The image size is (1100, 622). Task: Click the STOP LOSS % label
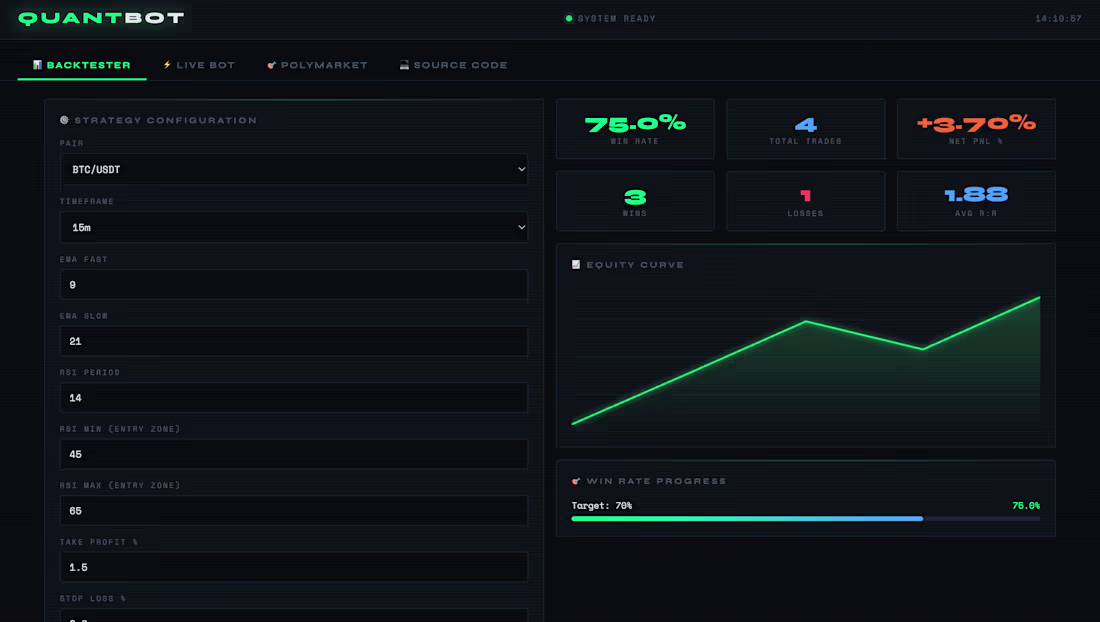[93, 598]
